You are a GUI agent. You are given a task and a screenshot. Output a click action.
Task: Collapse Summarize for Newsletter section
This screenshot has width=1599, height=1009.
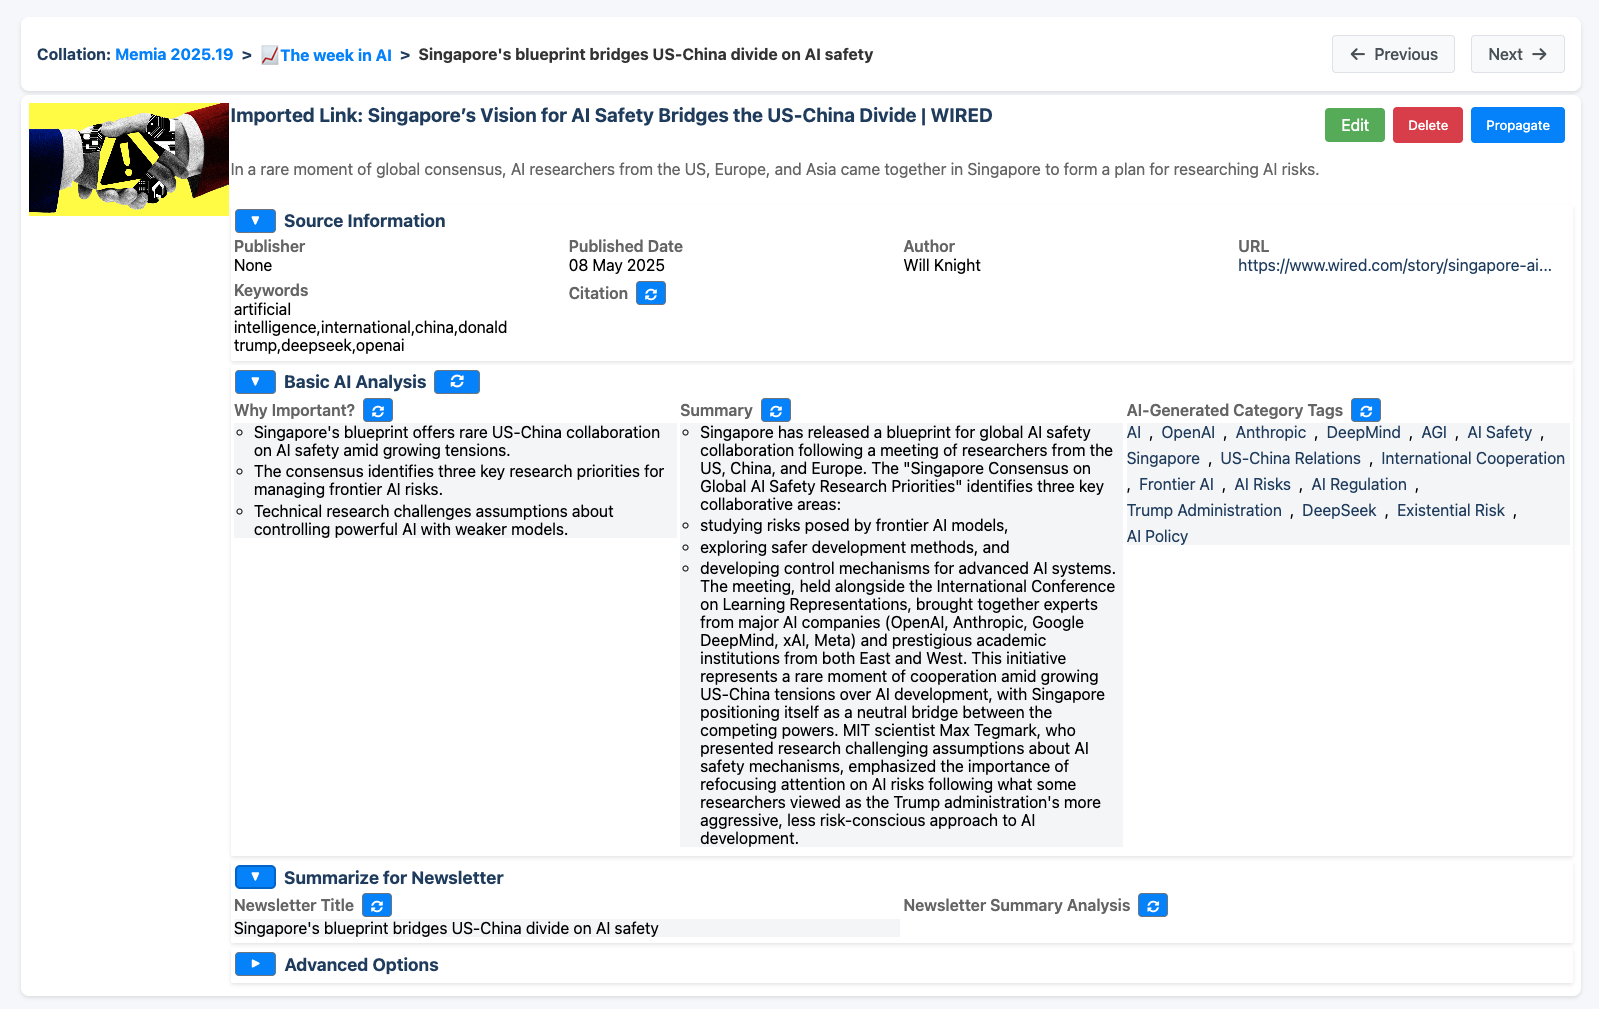pyautogui.click(x=255, y=878)
